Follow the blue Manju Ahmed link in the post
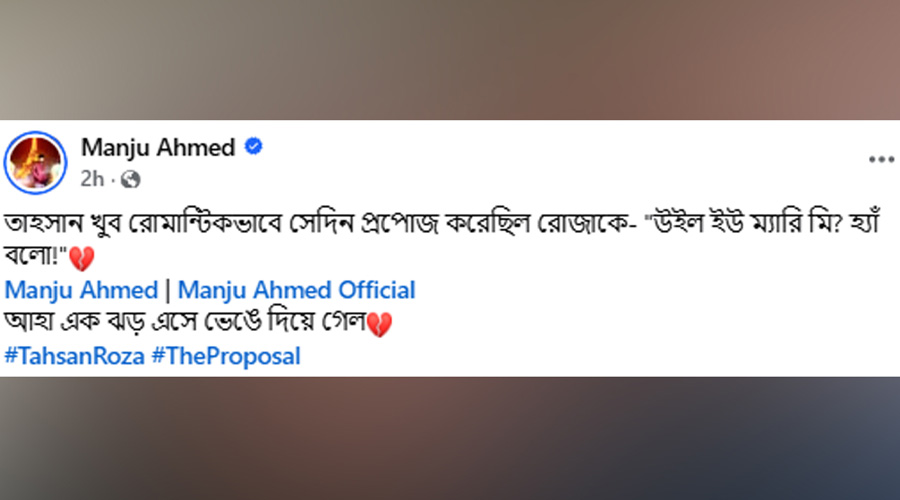The width and height of the screenshot is (900, 500). 82,291
